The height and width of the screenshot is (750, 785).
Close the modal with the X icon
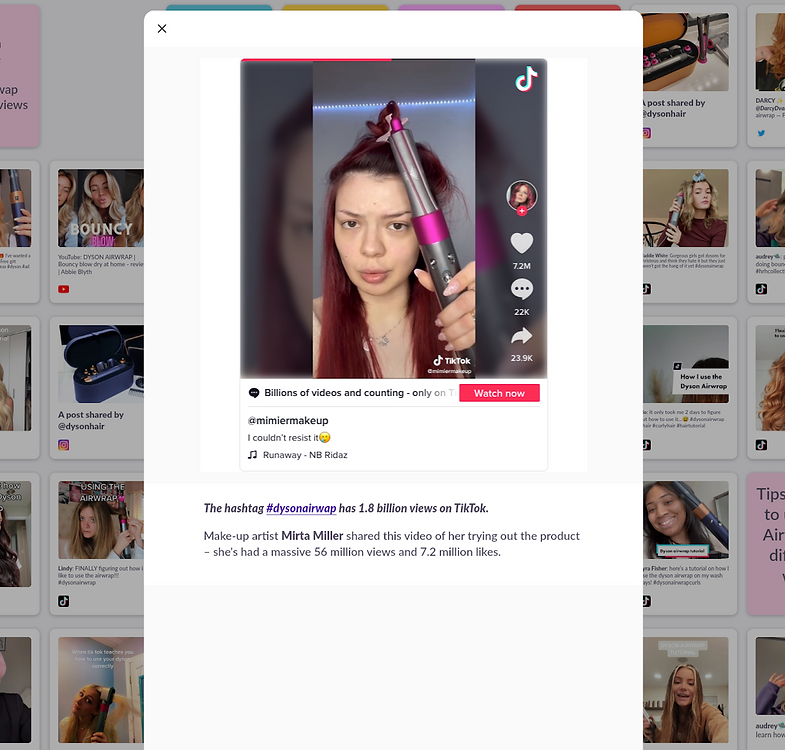pos(162,29)
